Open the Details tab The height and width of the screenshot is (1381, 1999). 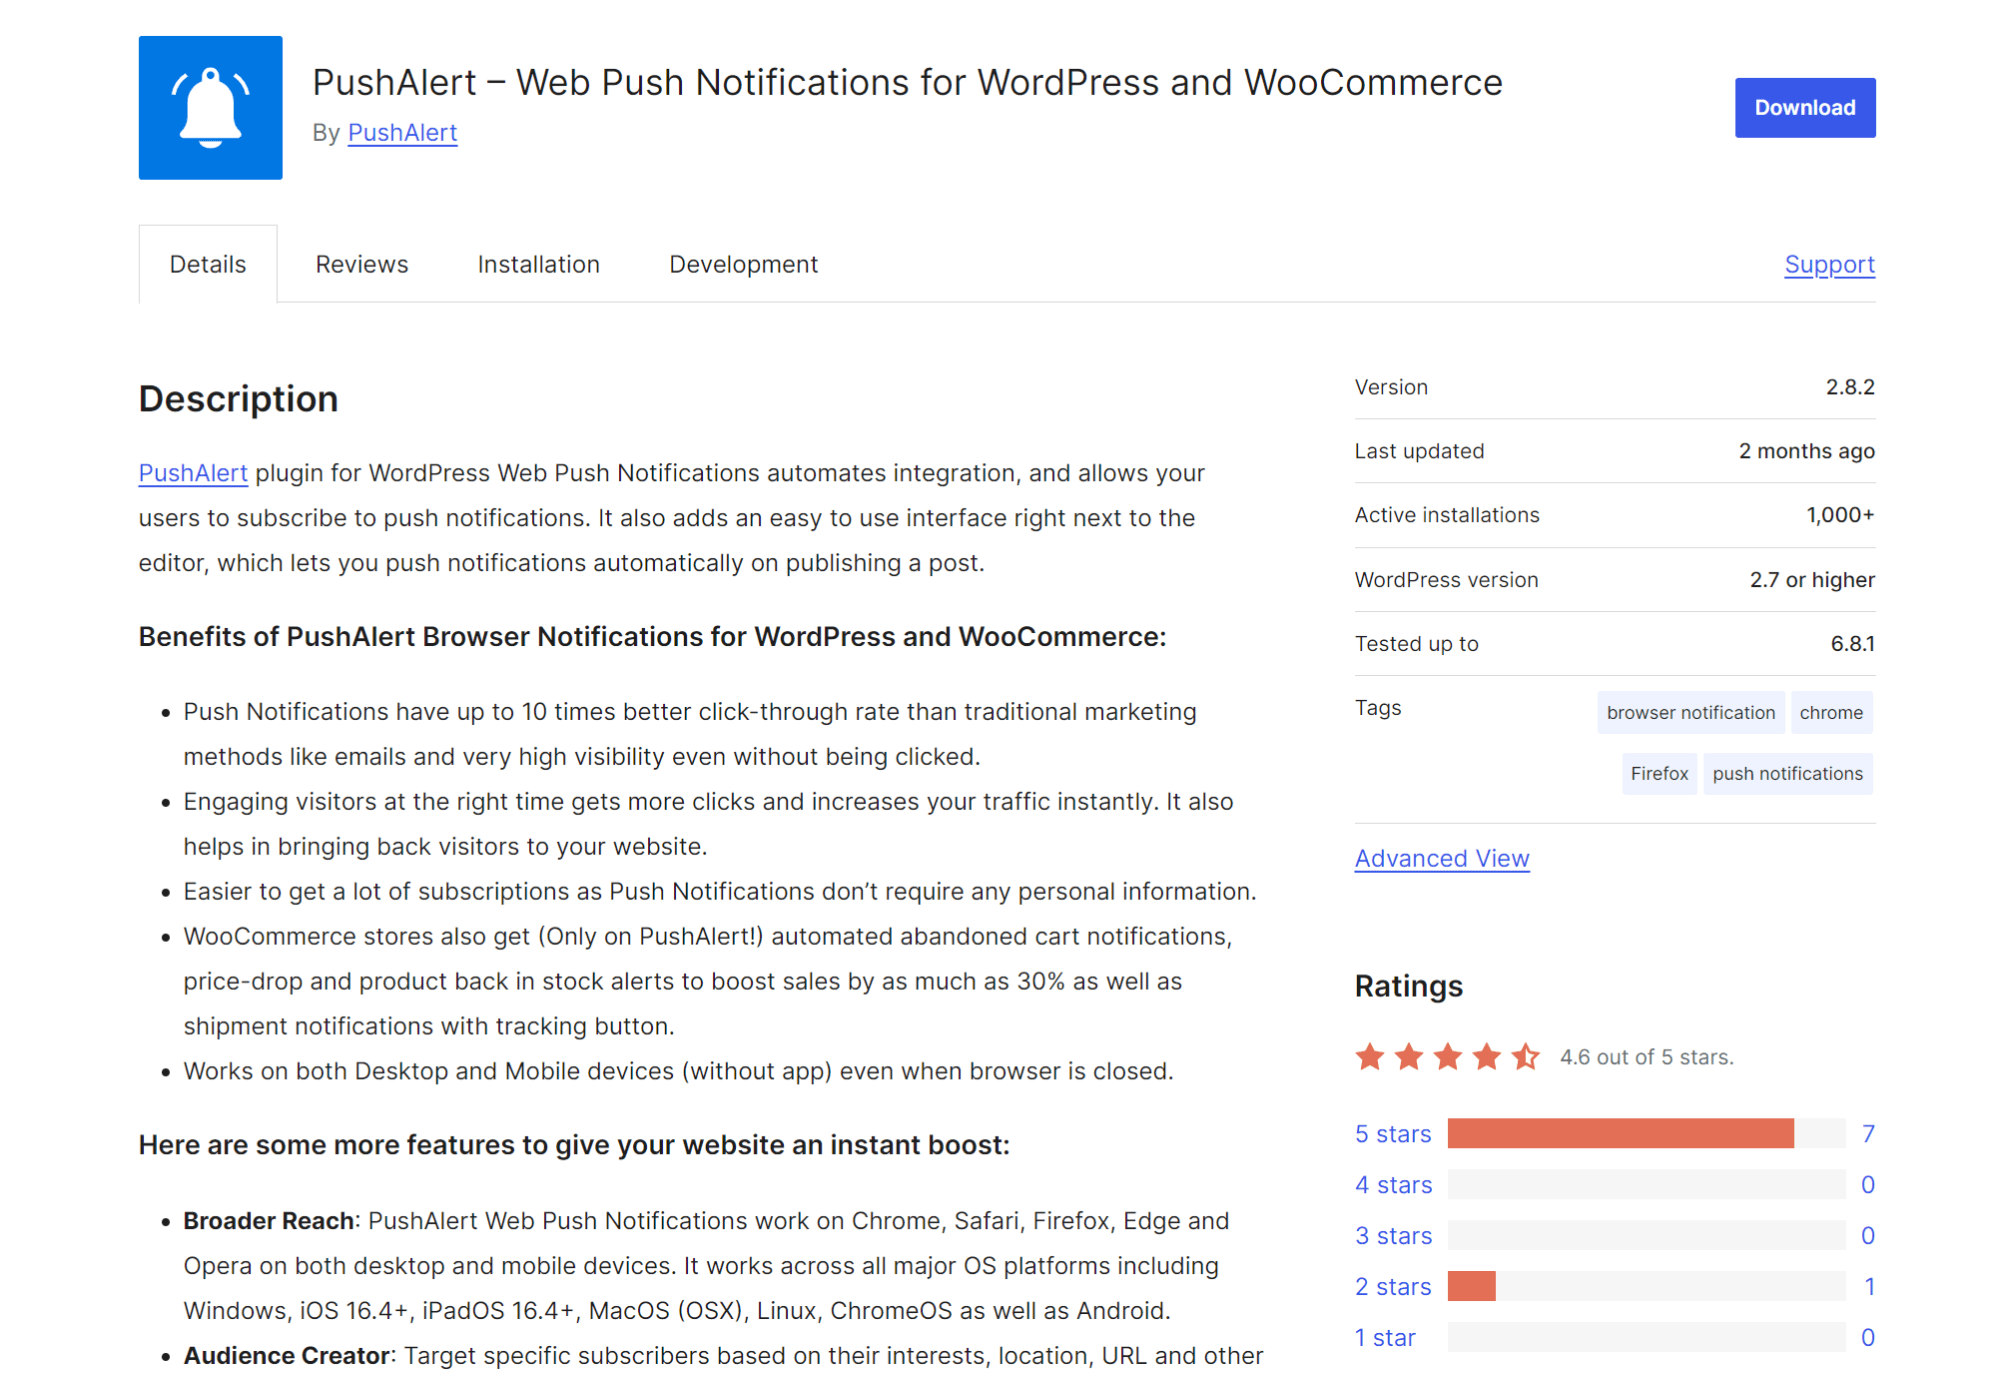[x=208, y=264]
